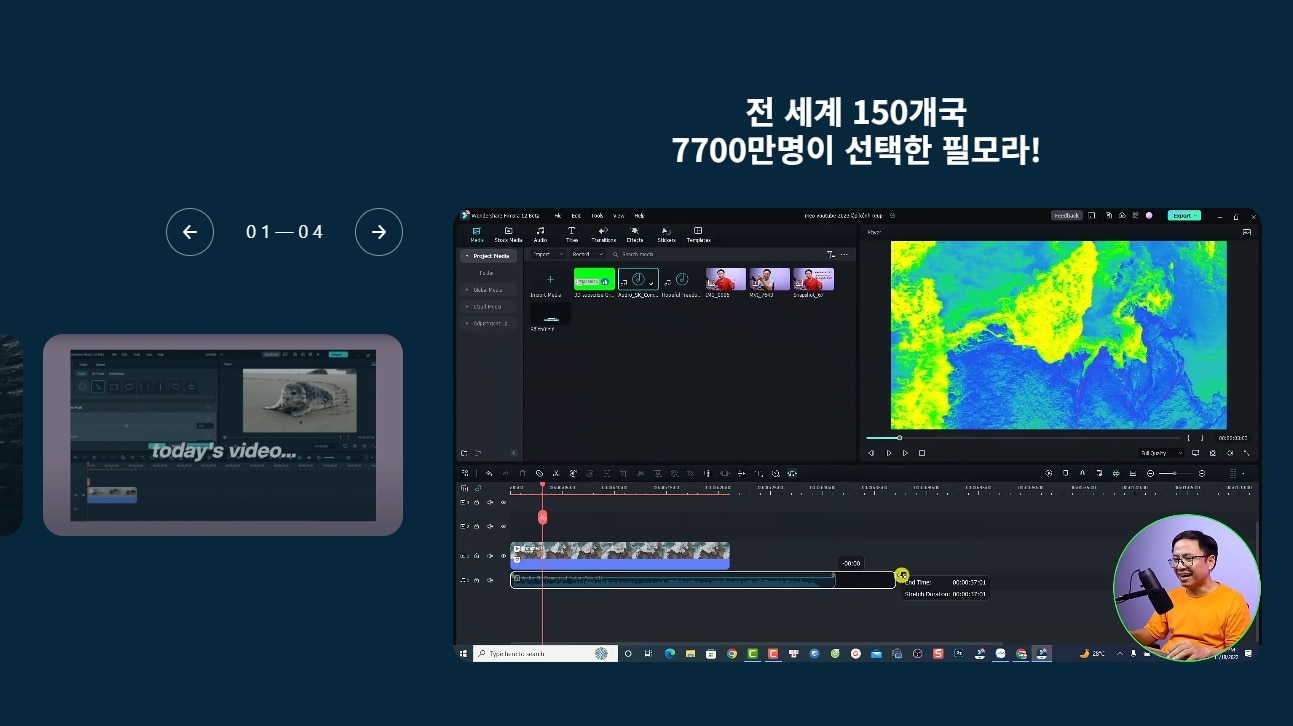Screen dimensions: 1293x726
Task: Click the zoom out minus icon on timeline
Action: click(x=1150, y=473)
